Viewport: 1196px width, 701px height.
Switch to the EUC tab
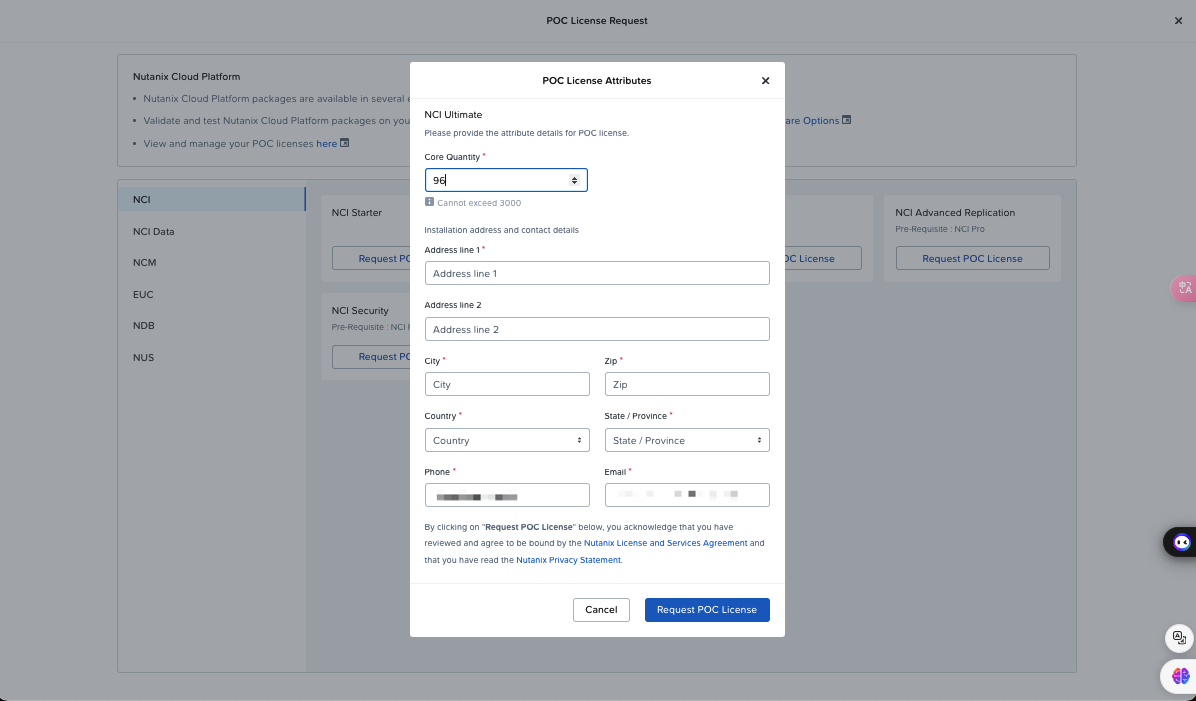pyautogui.click(x=212, y=294)
